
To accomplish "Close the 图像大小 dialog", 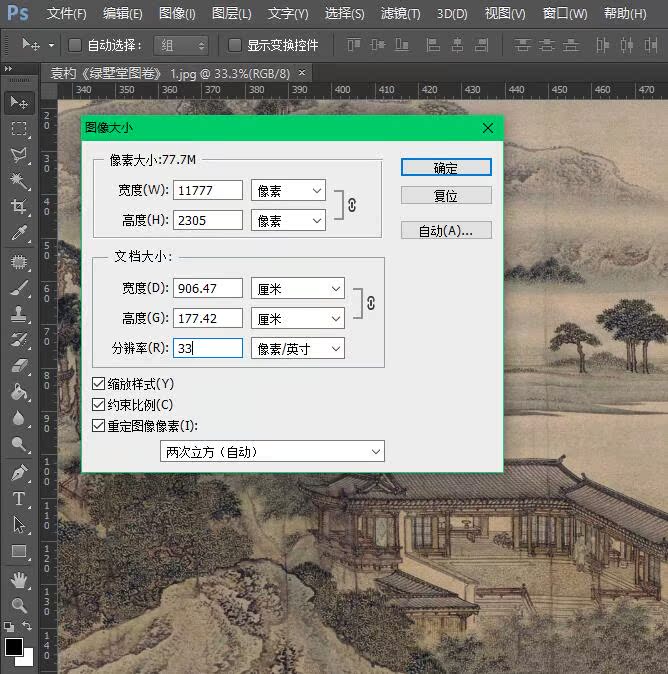I will [x=487, y=128].
